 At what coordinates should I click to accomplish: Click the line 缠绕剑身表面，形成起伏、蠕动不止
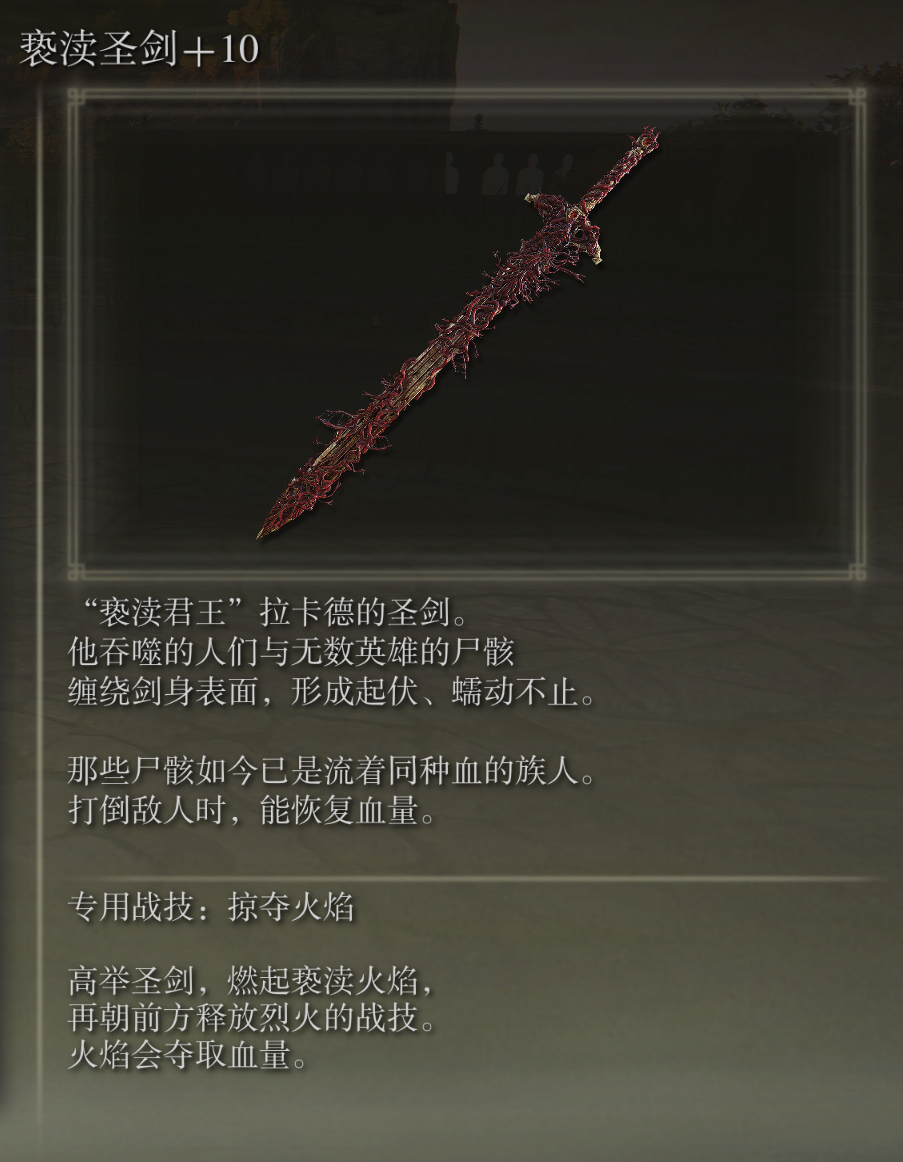click(331, 693)
